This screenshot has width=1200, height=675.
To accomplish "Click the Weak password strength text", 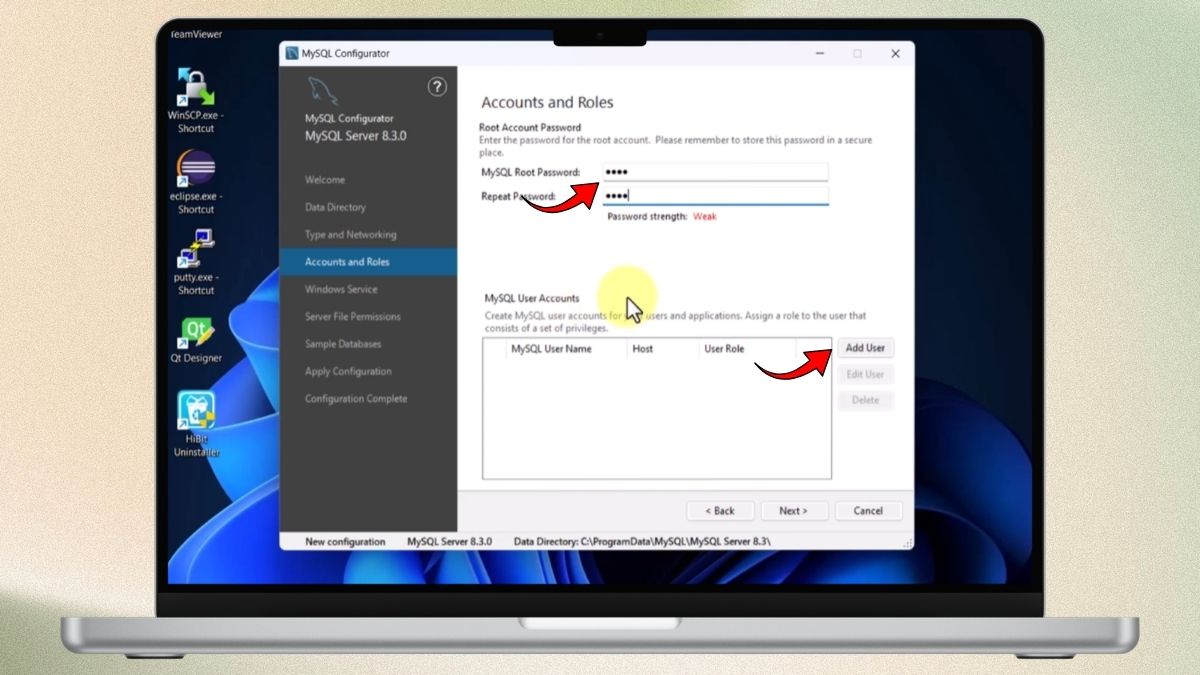I will click(705, 216).
